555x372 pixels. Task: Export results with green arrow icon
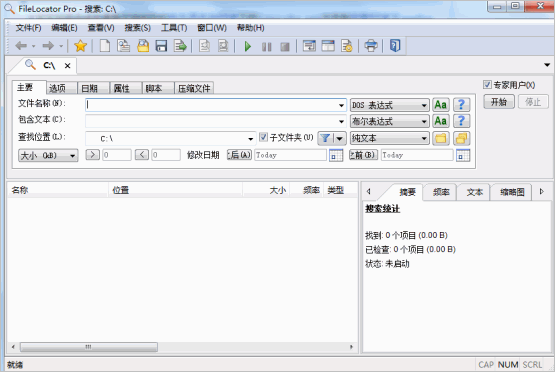(181, 46)
